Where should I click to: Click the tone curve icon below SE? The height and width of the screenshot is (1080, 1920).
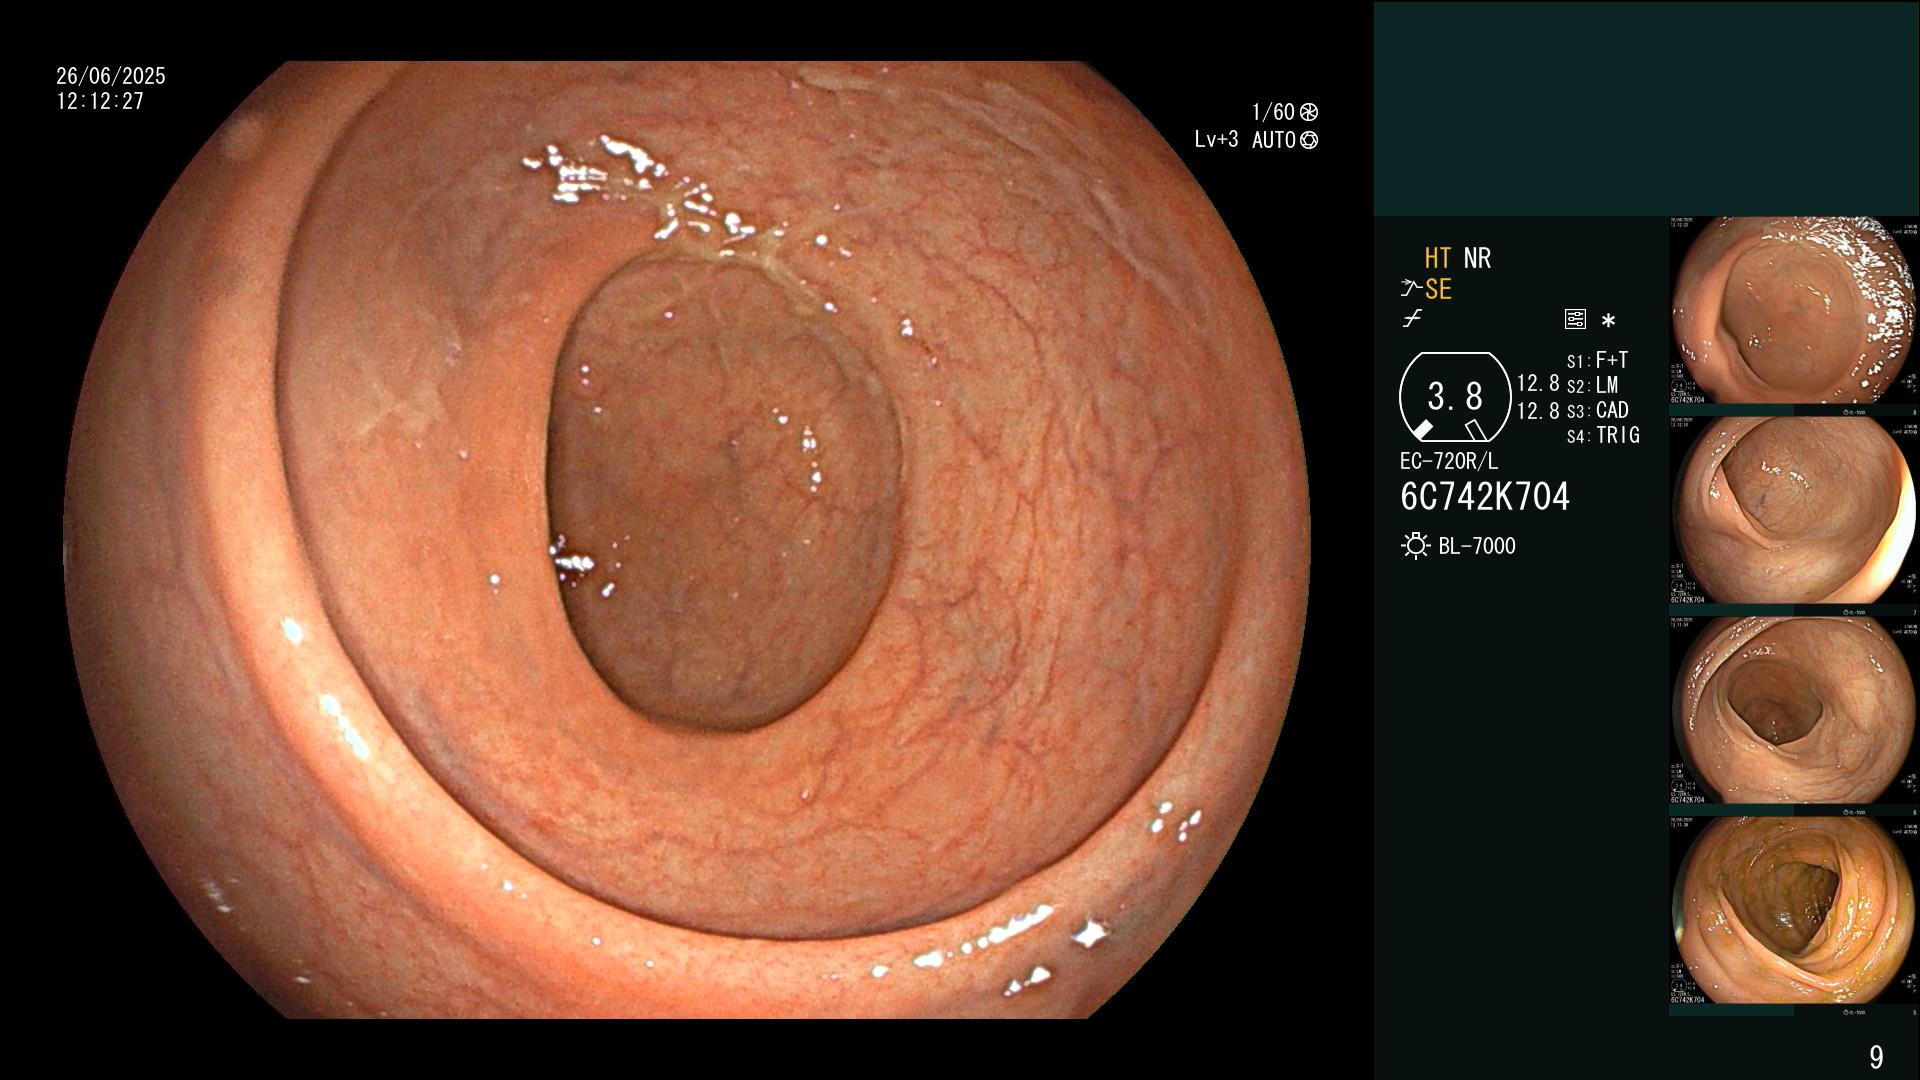(1412, 319)
